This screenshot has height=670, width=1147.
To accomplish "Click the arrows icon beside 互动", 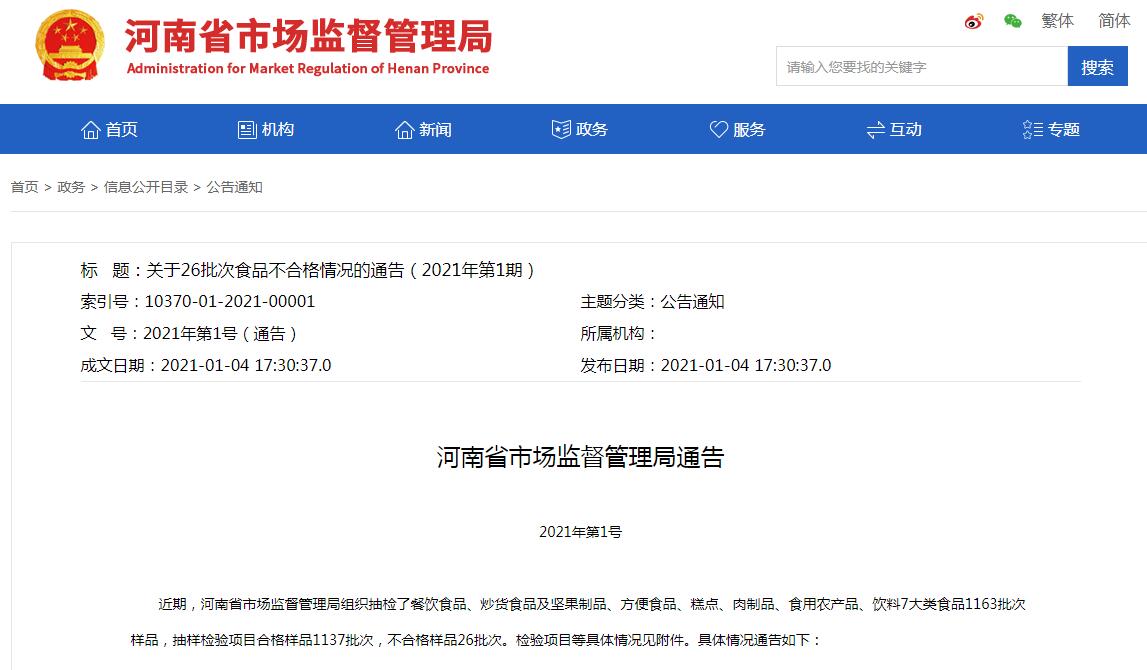I will pyautogui.click(x=876, y=130).
